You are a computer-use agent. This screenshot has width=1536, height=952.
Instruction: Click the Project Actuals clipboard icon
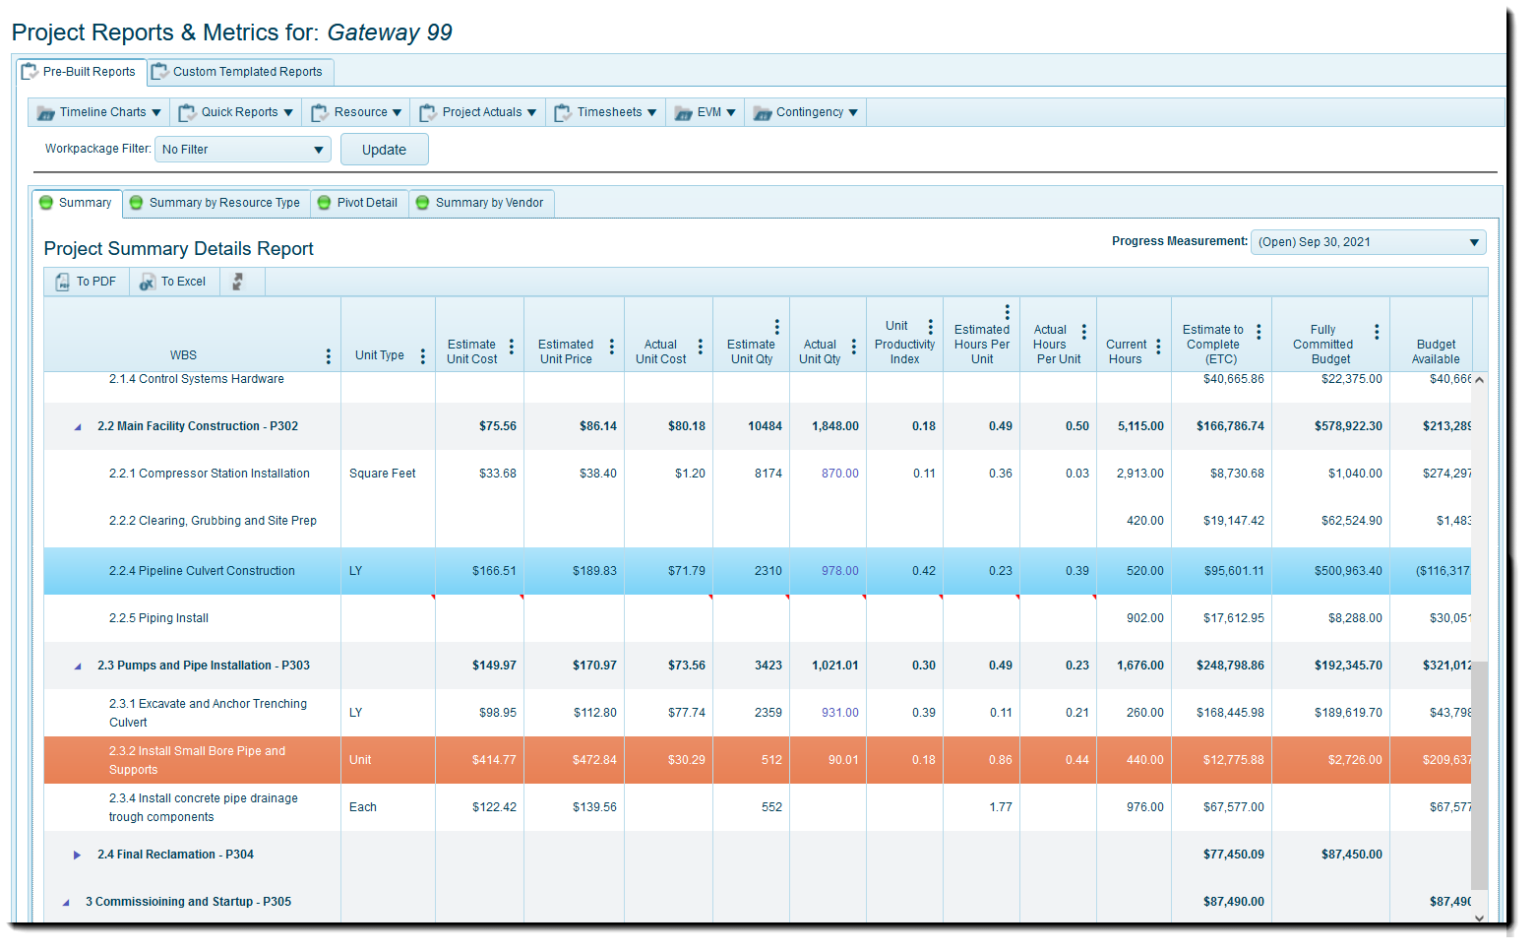428,112
